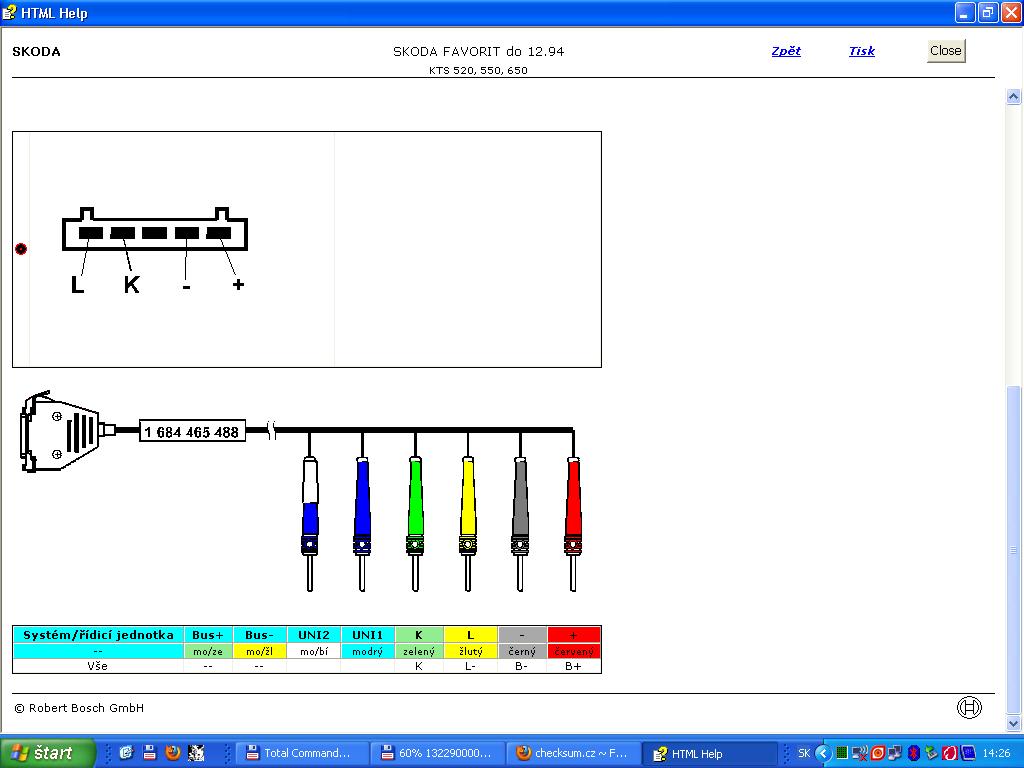Click the modrý color cell
Screen dimensions: 1024x768
pos(367,651)
